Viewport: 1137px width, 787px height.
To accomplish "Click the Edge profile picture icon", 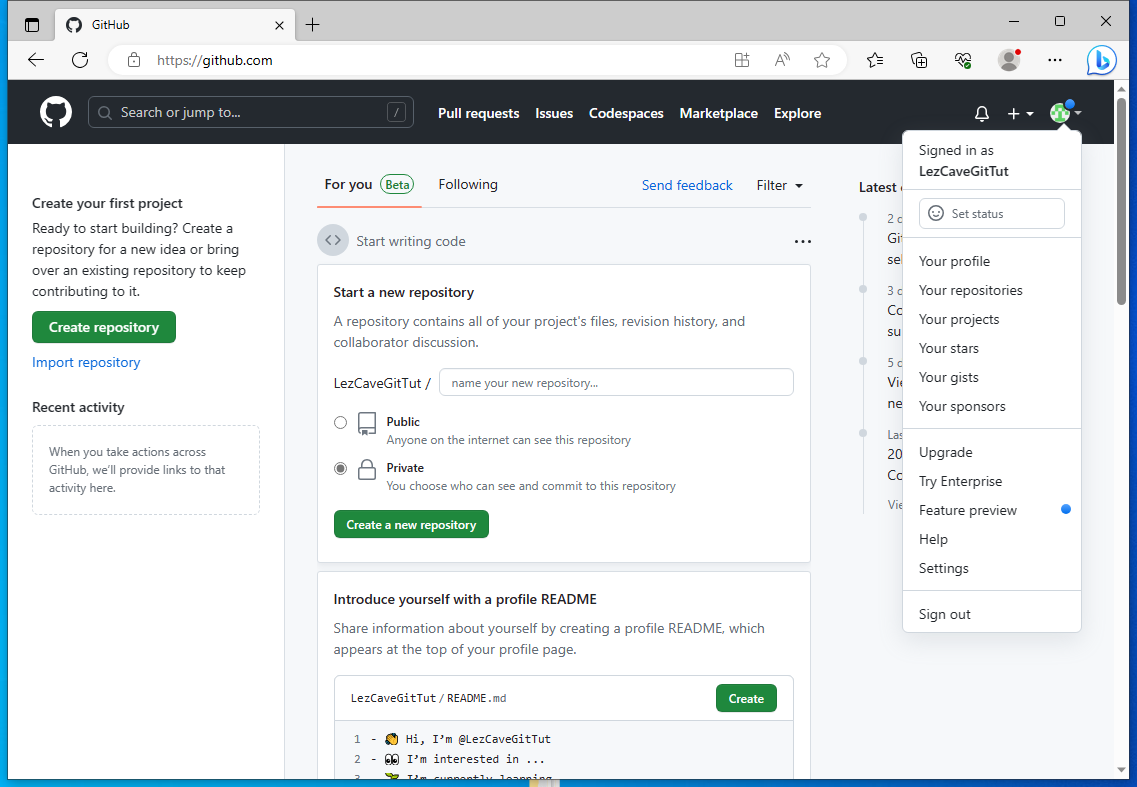I will coord(1009,60).
